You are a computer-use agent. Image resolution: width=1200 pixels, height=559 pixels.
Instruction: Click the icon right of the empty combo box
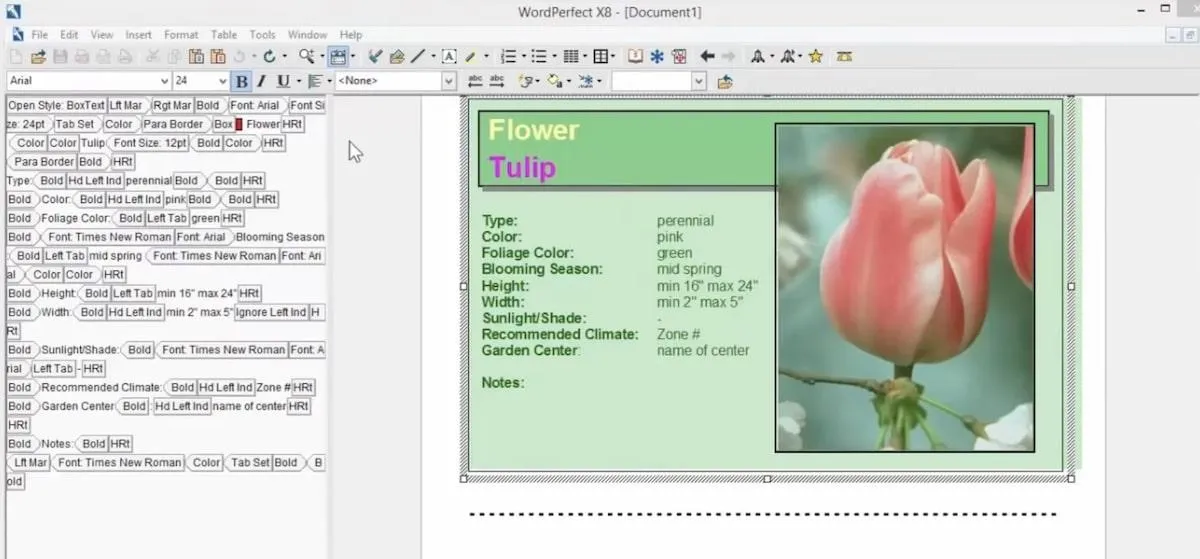(x=724, y=81)
